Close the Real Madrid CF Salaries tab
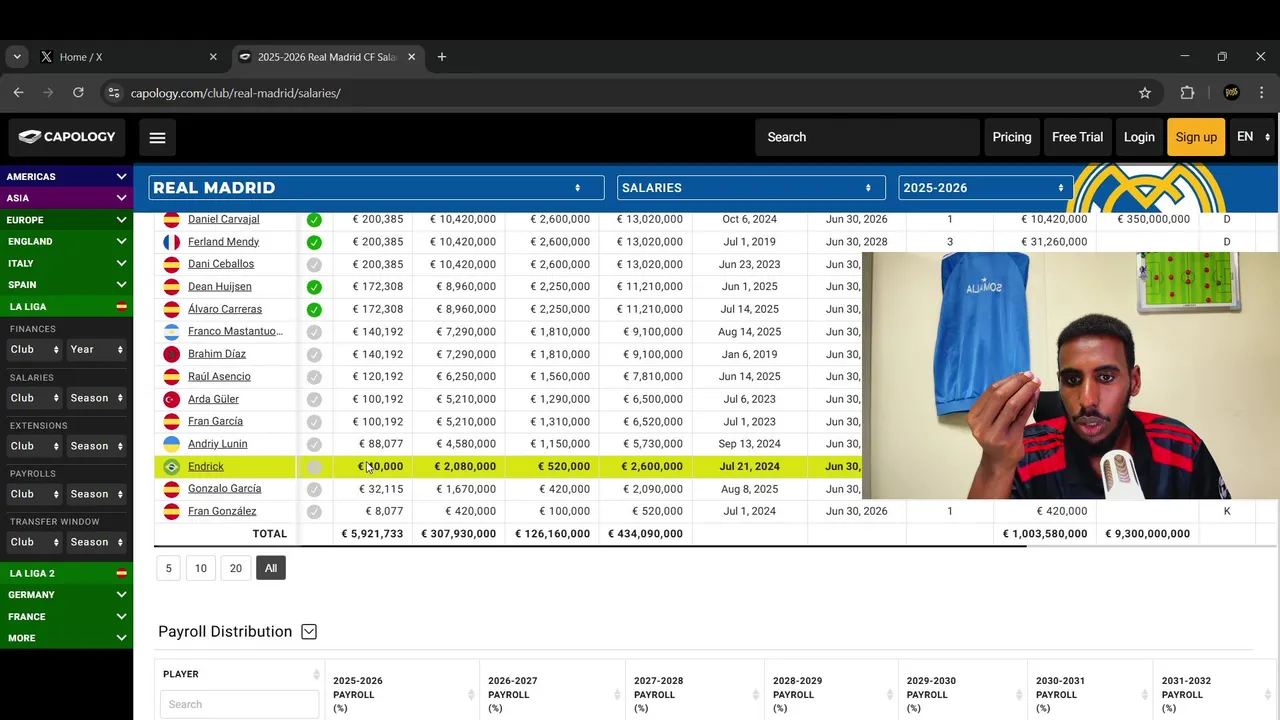The image size is (1280, 720). pyautogui.click(x=411, y=57)
